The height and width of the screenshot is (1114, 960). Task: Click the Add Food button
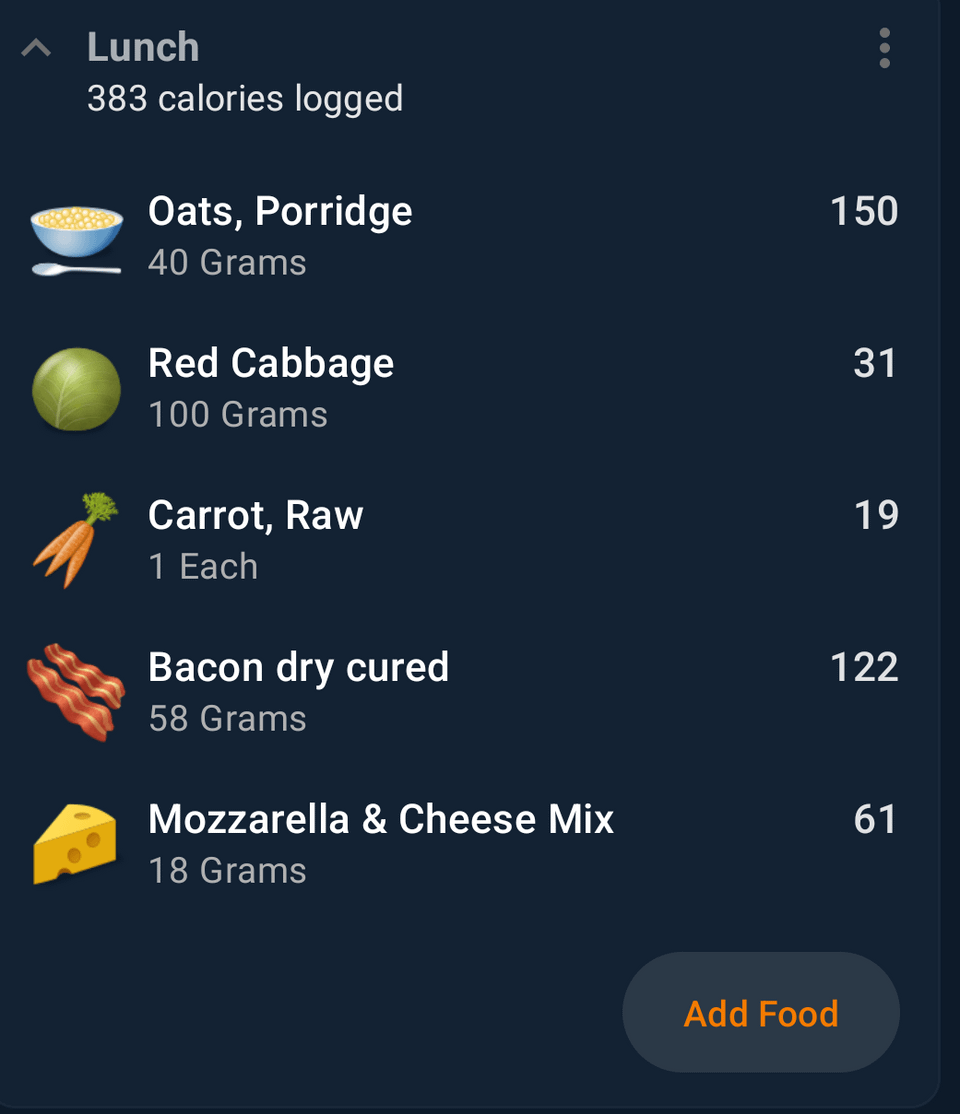[x=761, y=1012]
